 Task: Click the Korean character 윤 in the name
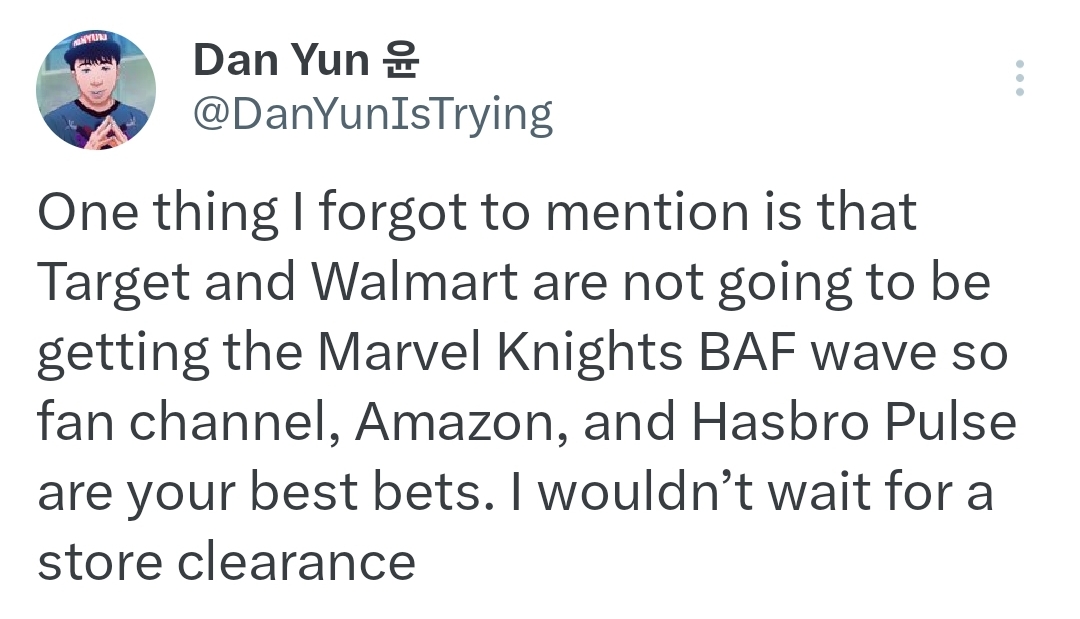[400, 60]
